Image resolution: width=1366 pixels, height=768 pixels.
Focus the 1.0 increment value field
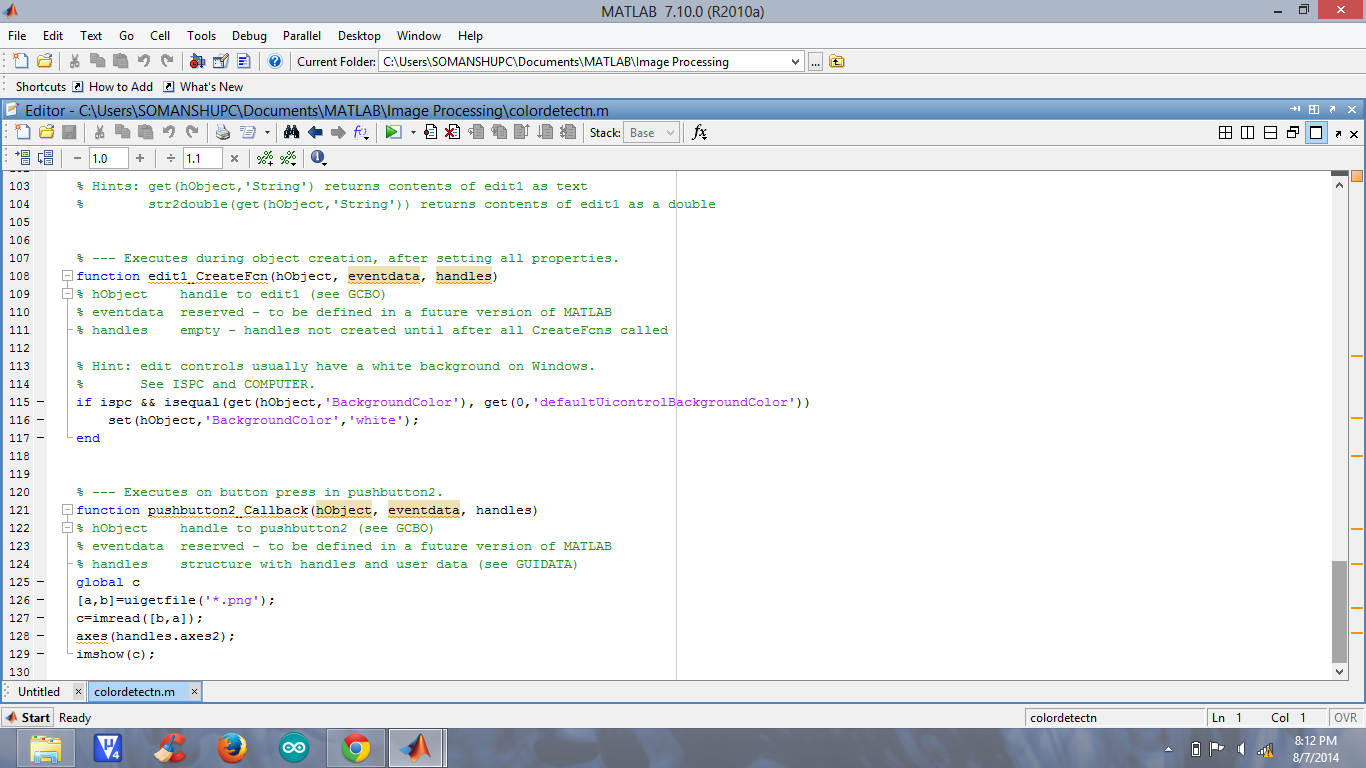(108, 158)
